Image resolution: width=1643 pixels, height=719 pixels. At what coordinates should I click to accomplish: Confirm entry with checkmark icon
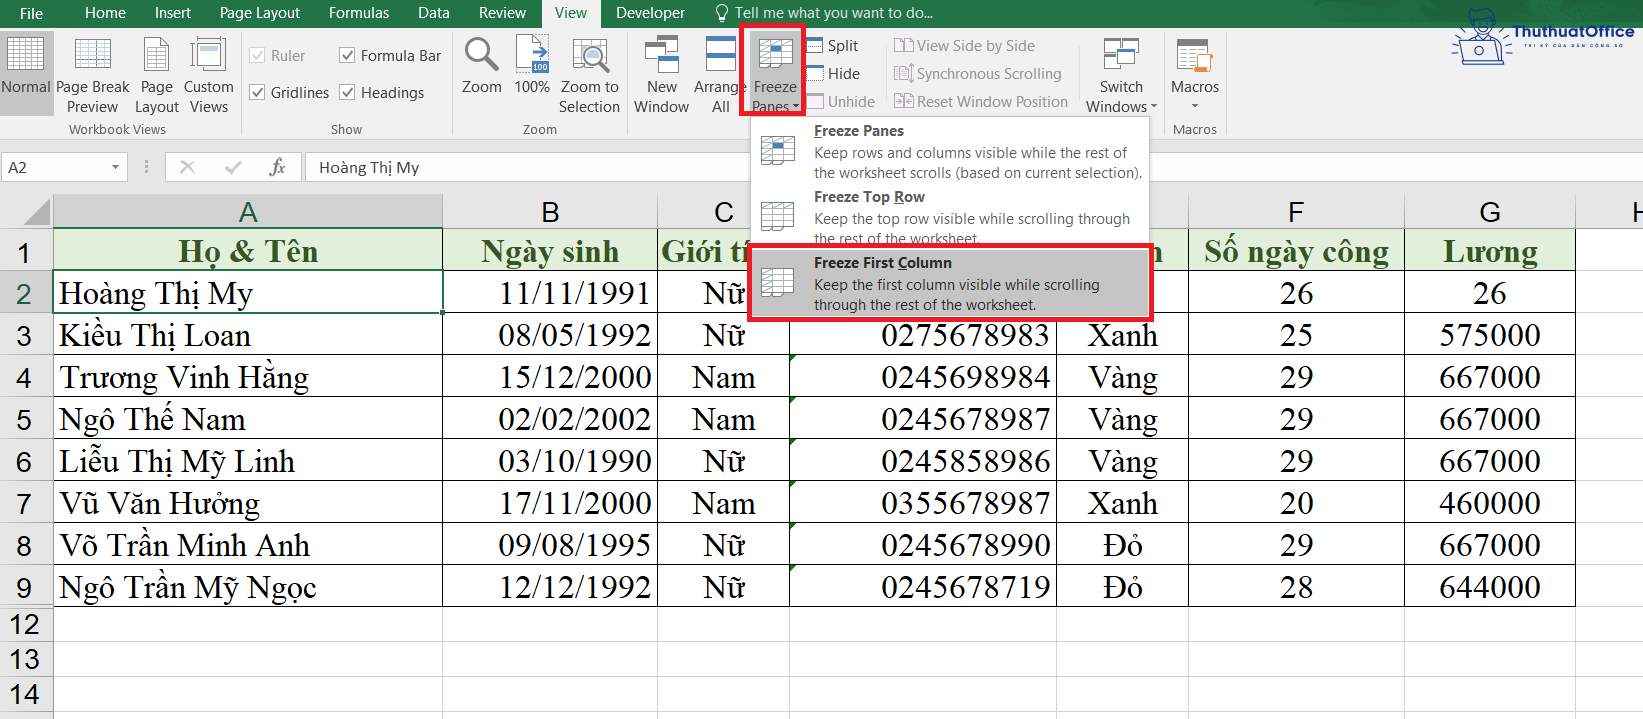(x=233, y=167)
